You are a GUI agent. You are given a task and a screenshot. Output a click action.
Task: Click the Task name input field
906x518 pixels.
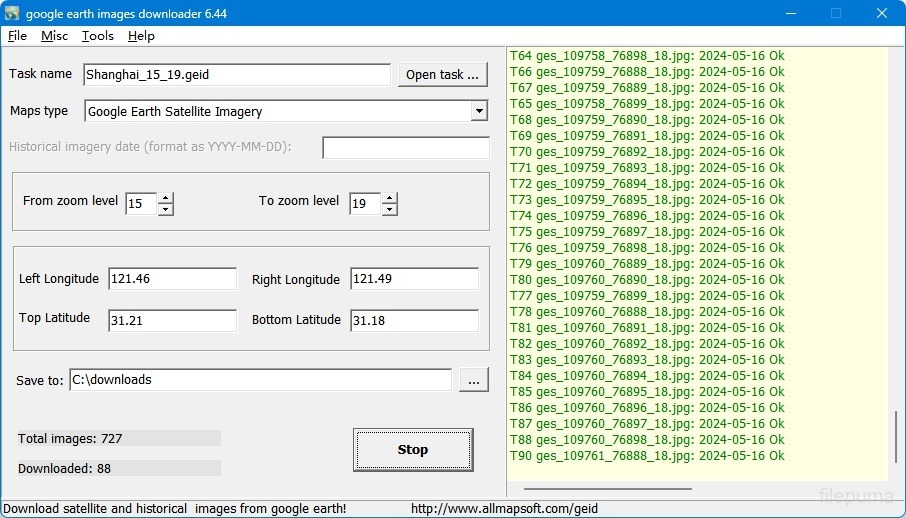[236, 75]
